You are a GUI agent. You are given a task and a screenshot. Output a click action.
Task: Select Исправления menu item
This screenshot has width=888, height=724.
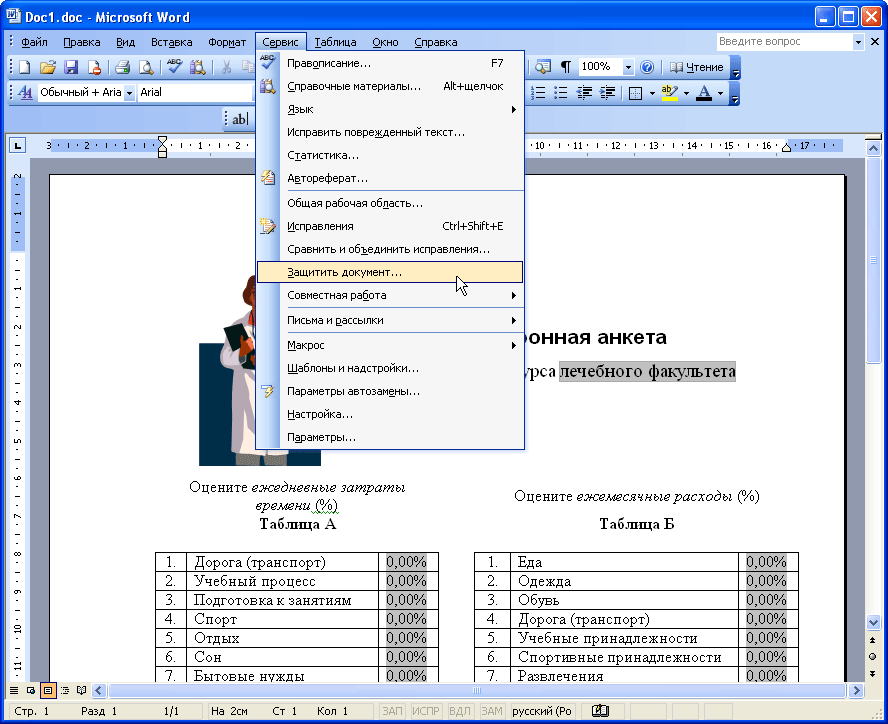(390, 226)
